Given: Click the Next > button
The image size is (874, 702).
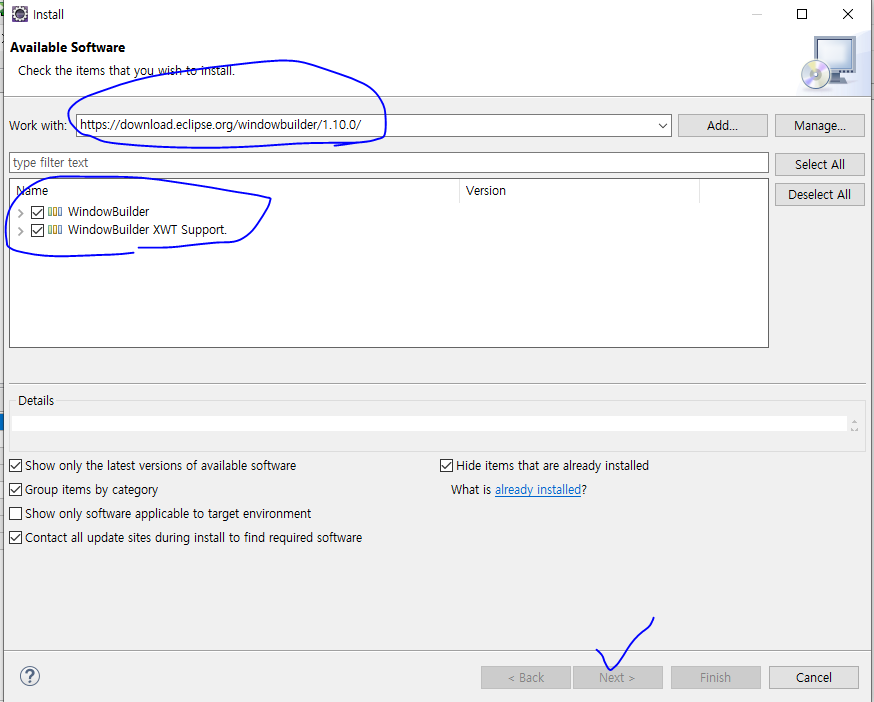Looking at the screenshot, I should (618, 677).
